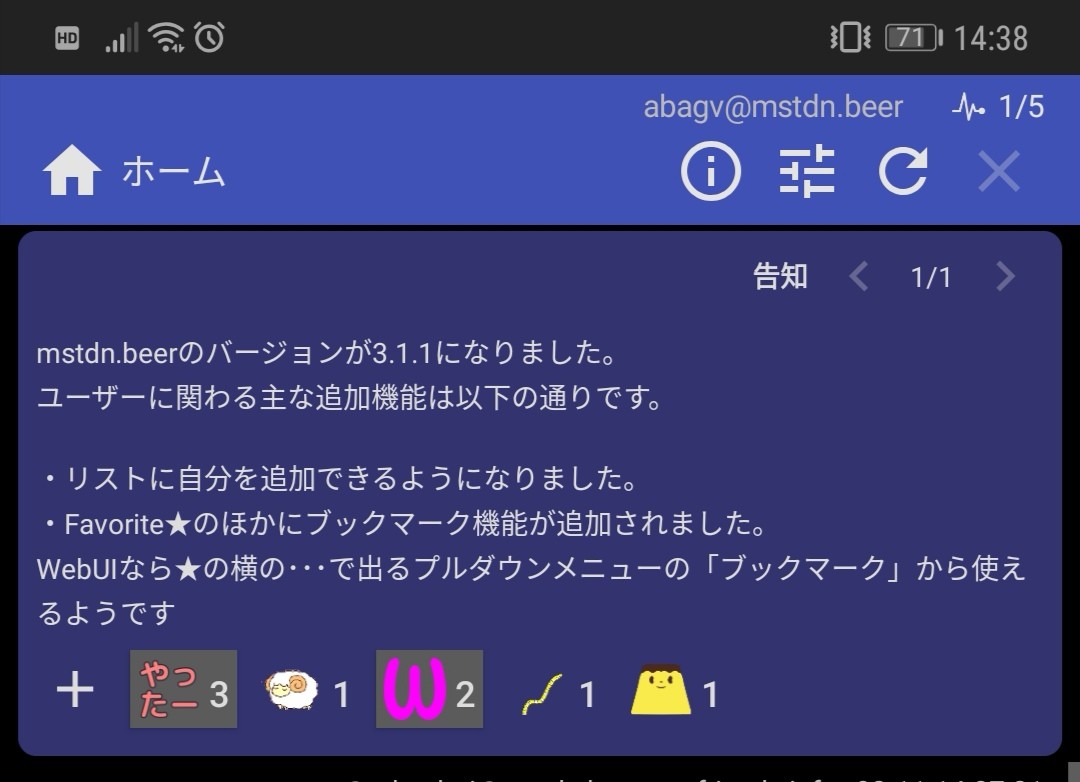Toggle the sheep emoji reaction

[307, 691]
